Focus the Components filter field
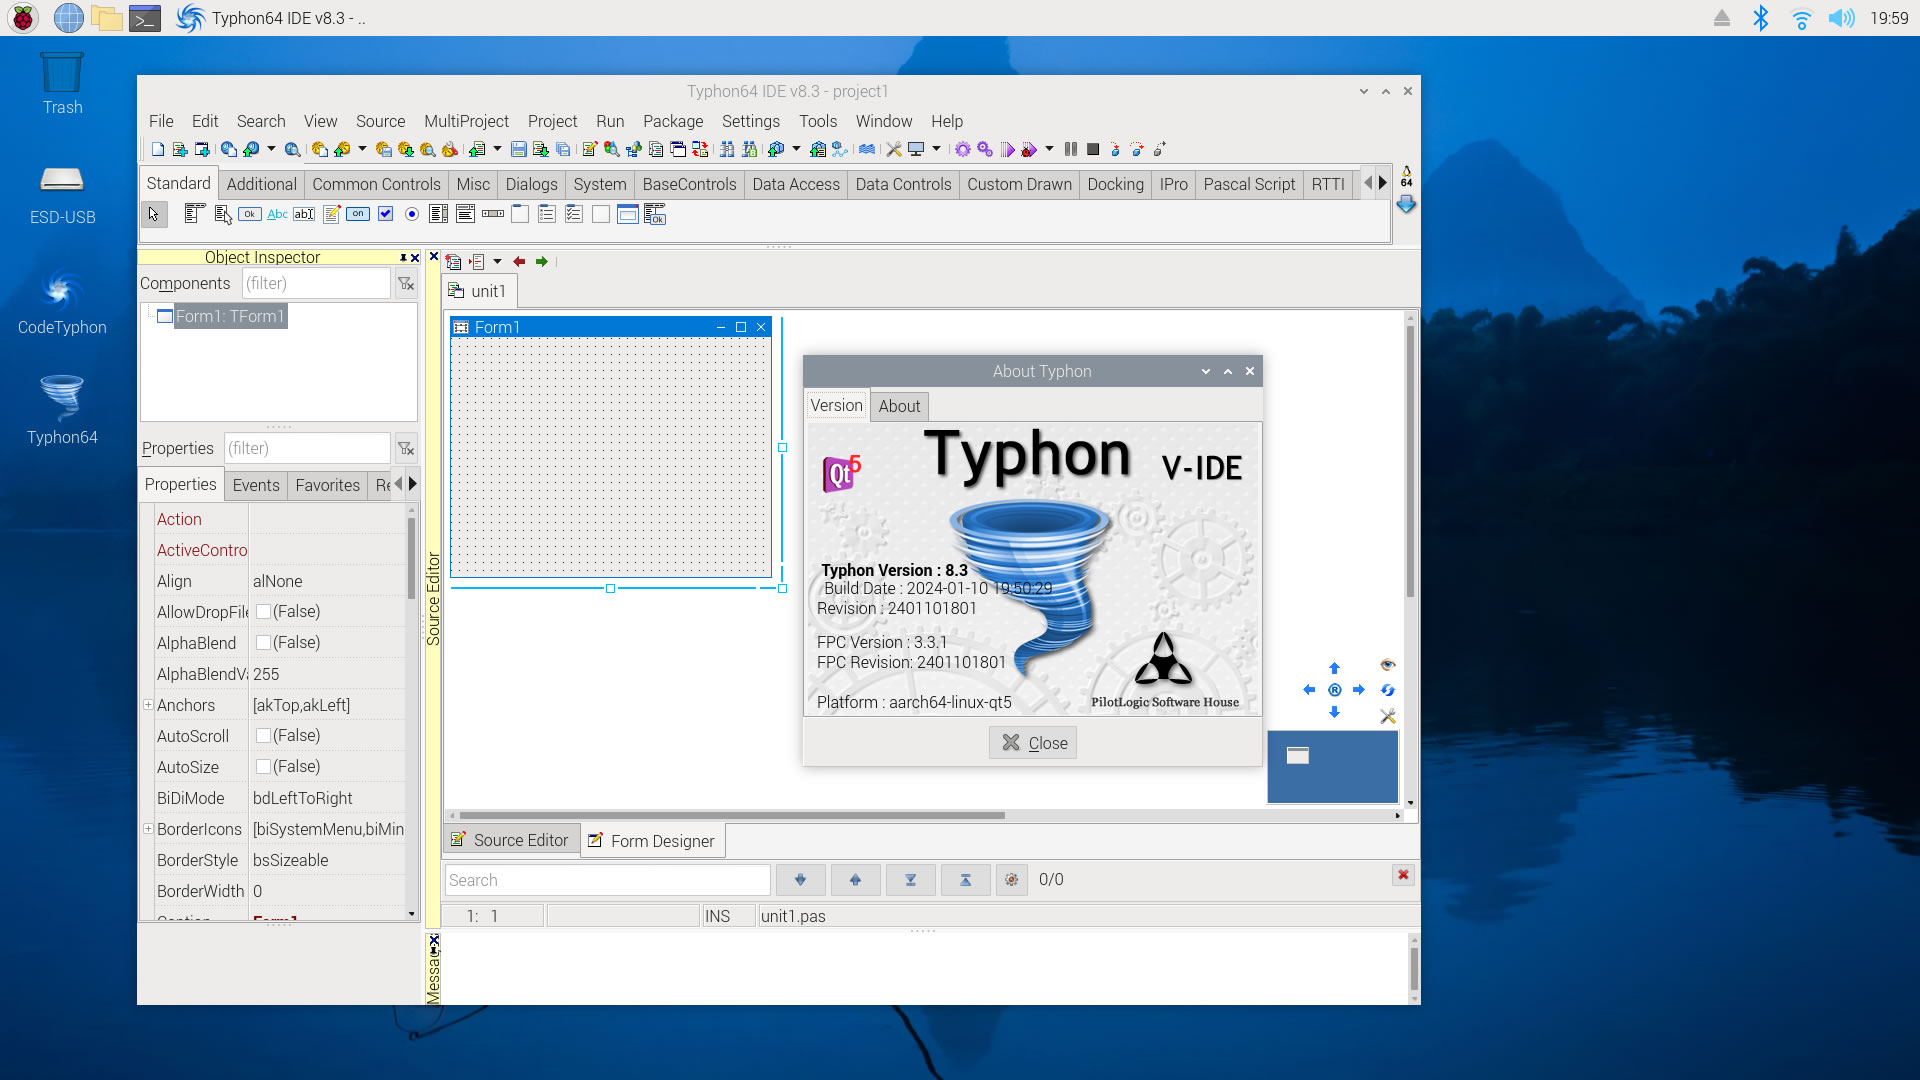Screen dimensions: 1920x1080 tap(316, 284)
